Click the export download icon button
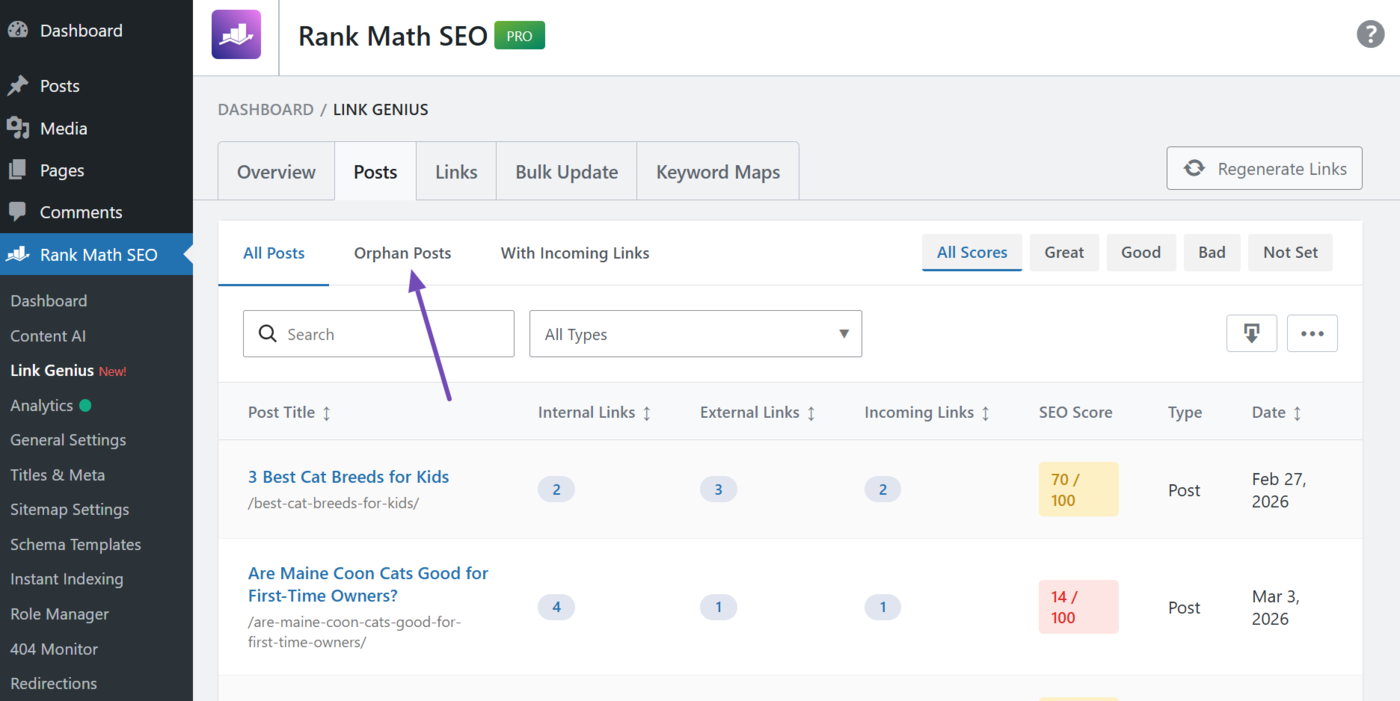 click(1251, 334)
